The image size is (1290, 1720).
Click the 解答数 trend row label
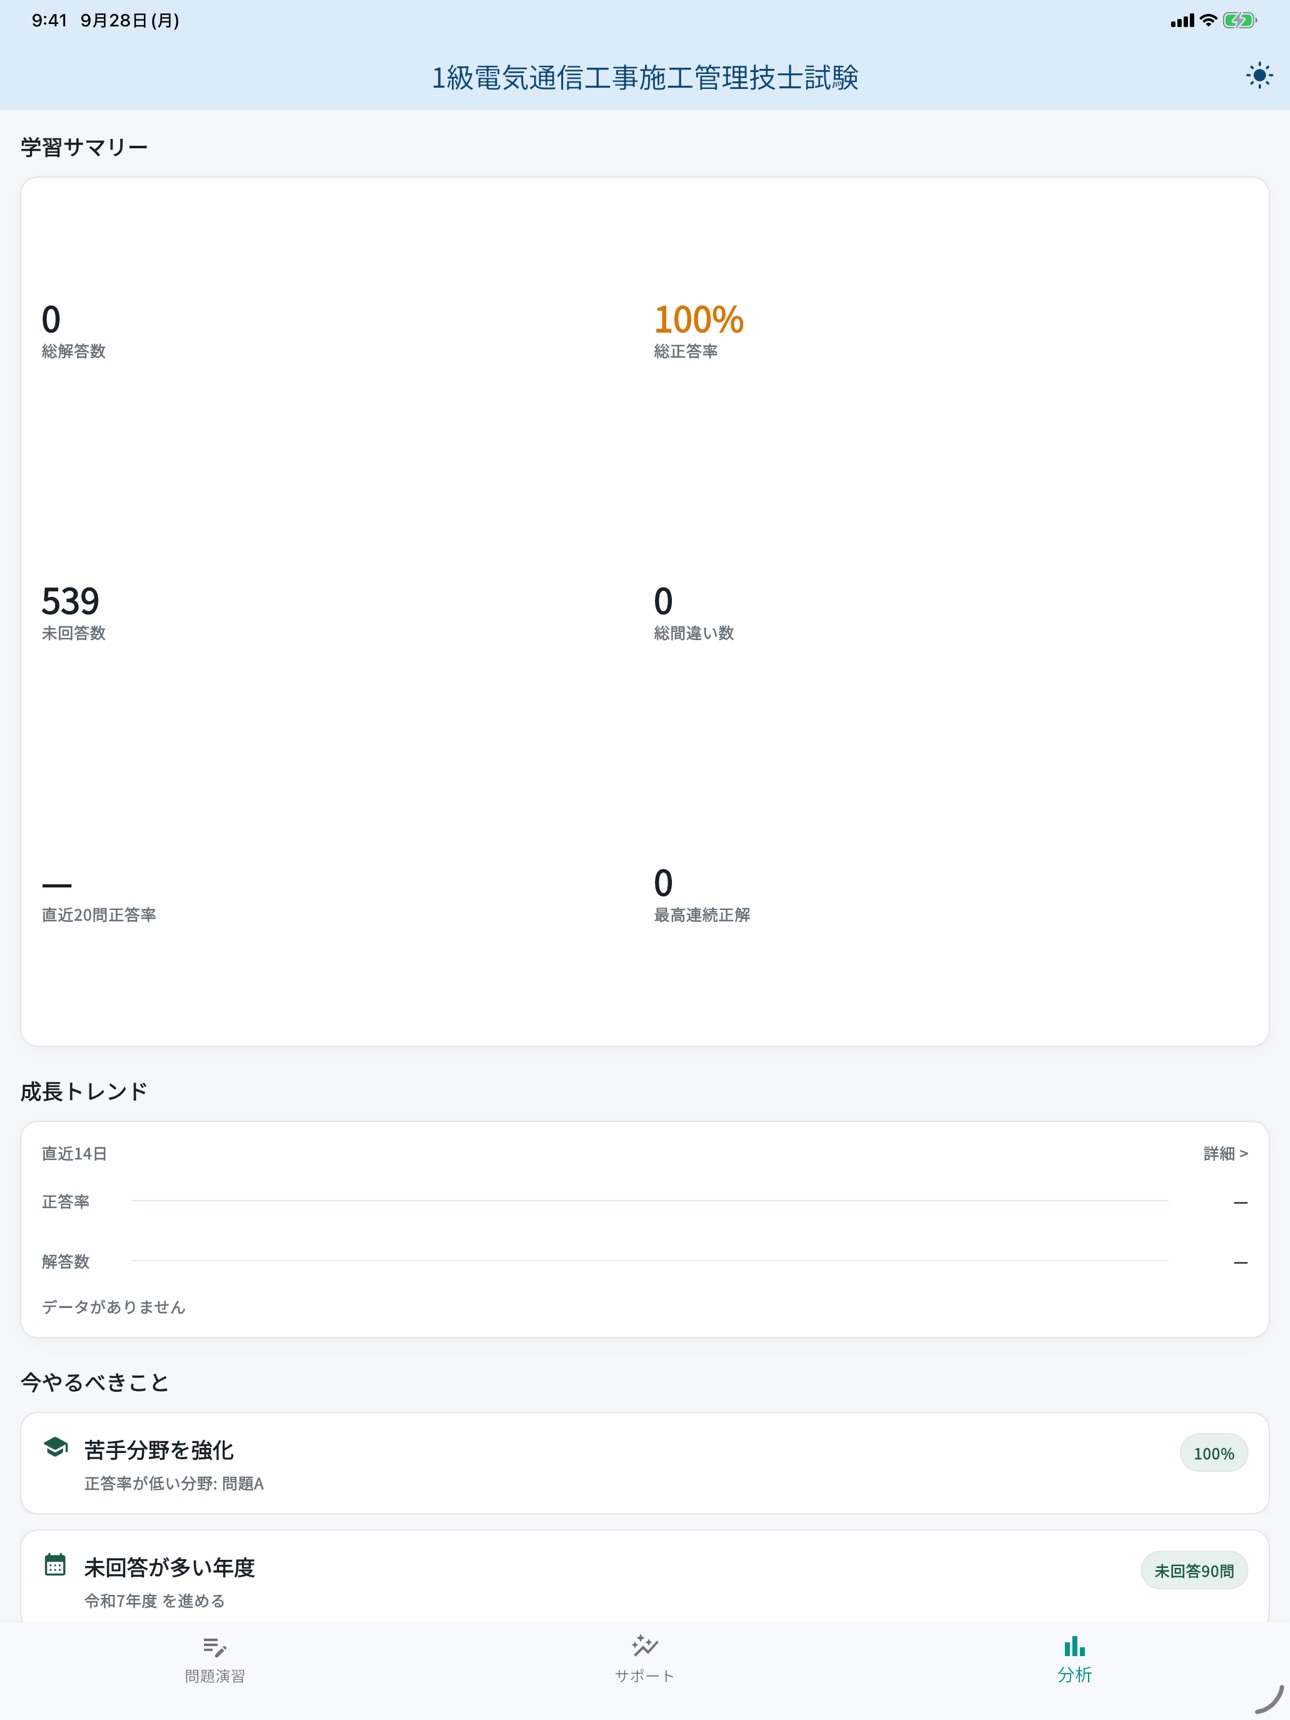[66, 1262]
